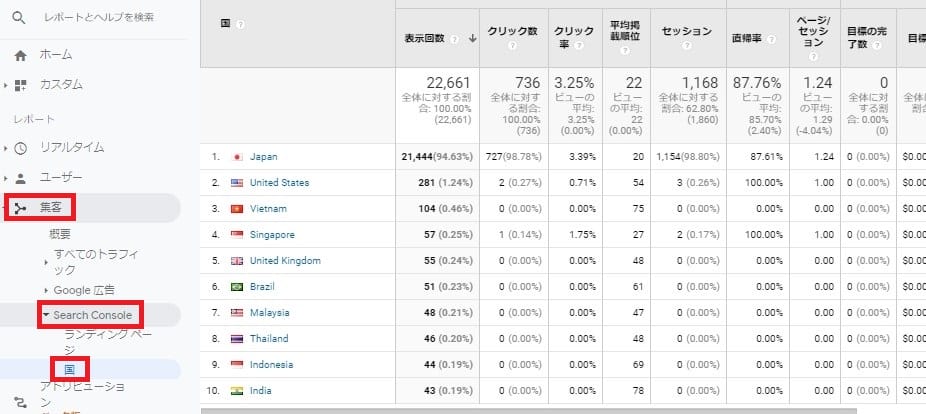This screenshot has width=926, height=414.
Task: Click the カスタム dashboard icon
Action: 20,85
